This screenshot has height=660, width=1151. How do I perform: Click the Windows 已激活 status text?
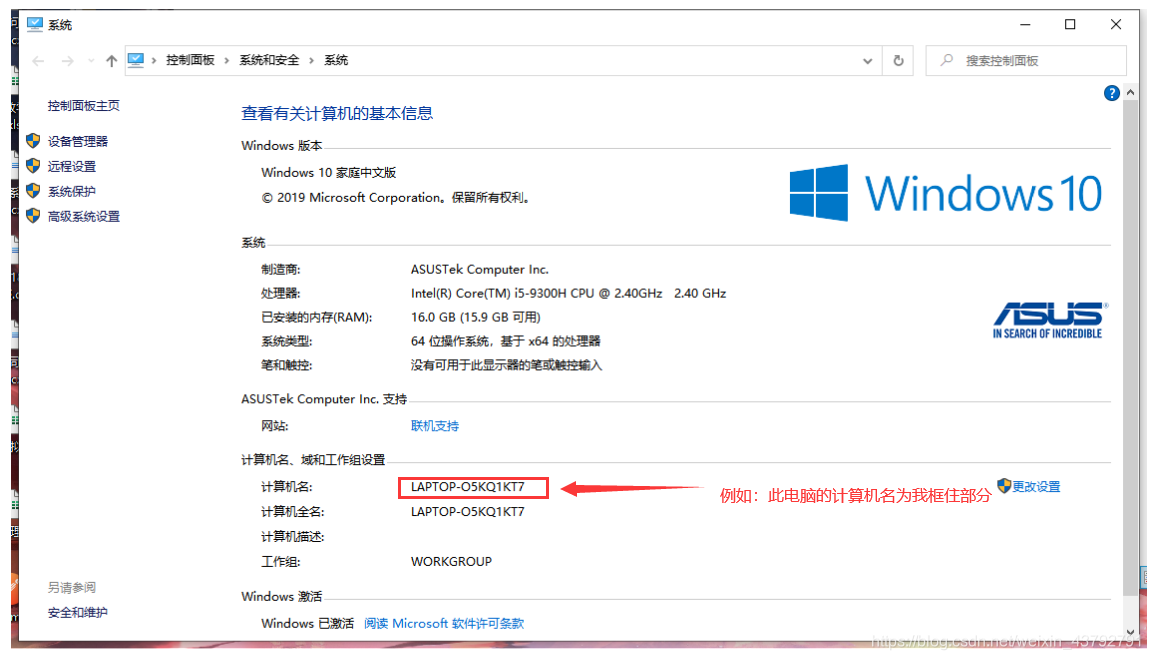tap(308, 623)
